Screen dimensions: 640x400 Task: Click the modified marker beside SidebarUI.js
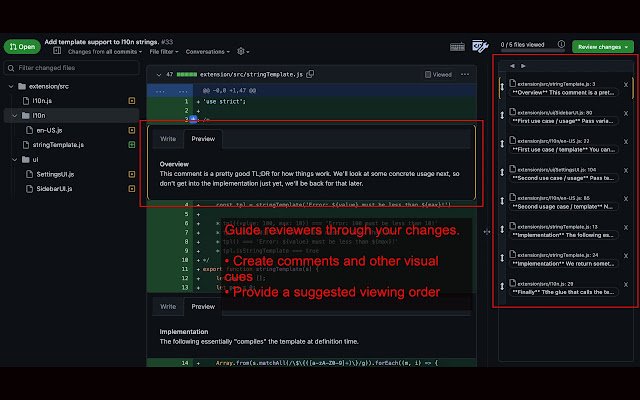click(x=132, y=189)
